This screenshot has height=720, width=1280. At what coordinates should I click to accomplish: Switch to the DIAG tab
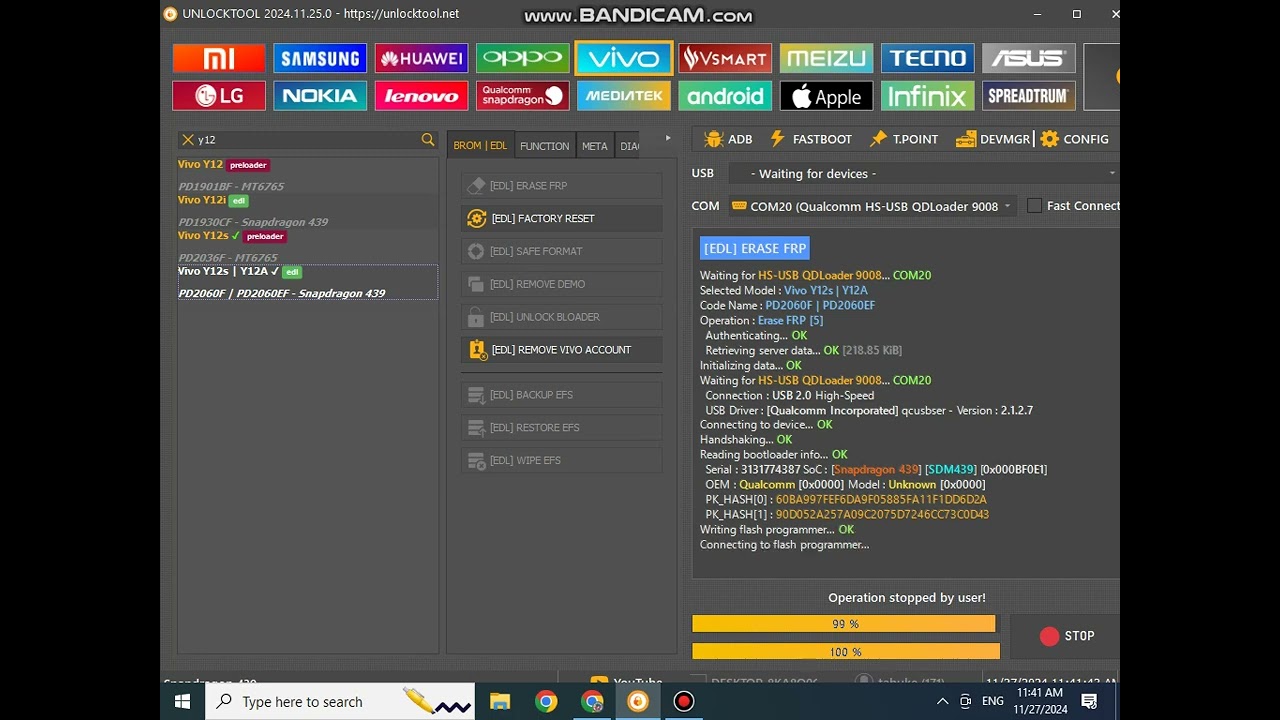[x=629, y=146]
